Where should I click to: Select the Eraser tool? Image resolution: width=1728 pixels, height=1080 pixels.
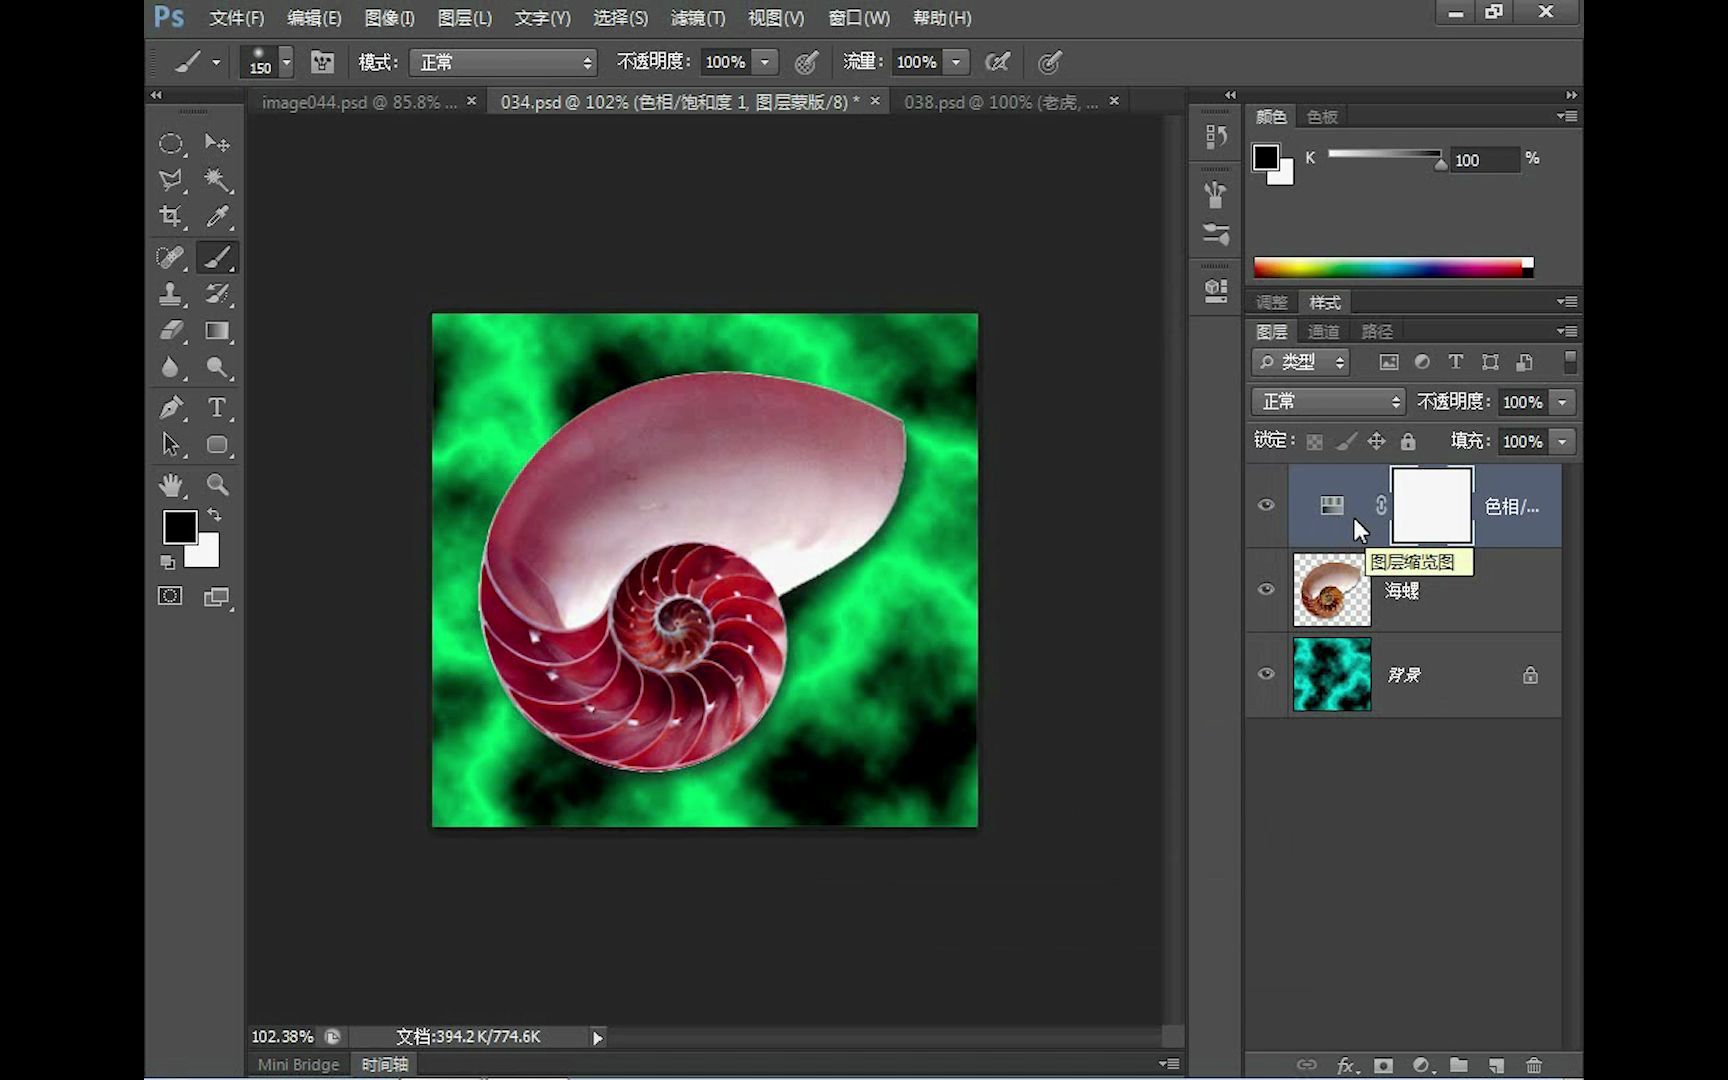click(x=171, y=331)
